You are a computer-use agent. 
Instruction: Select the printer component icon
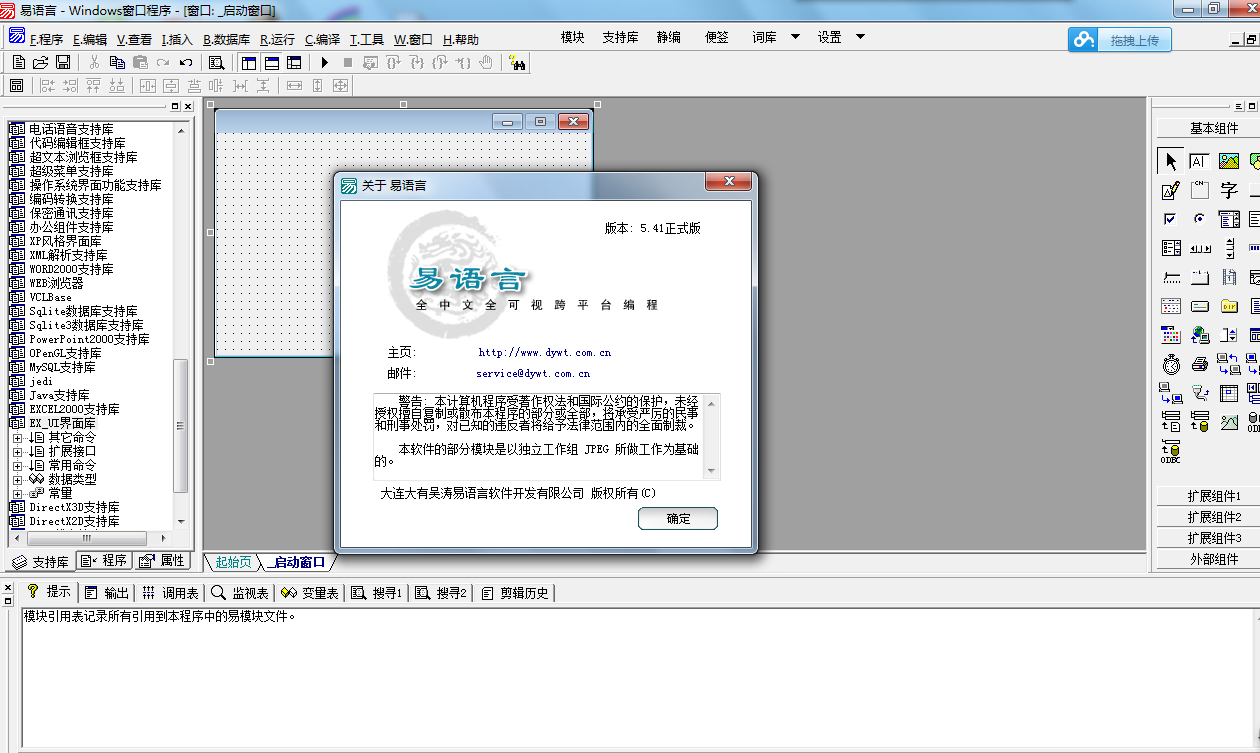pos(1199,364)
